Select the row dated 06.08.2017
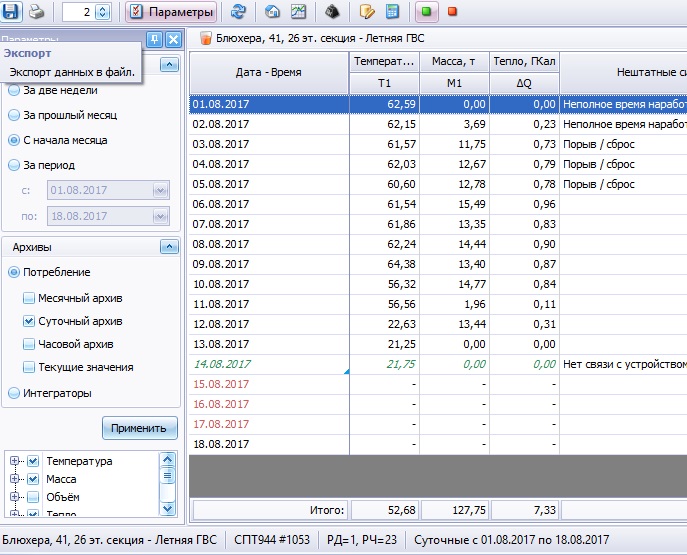Screen dimensions: 687x555 click(438, 204)
